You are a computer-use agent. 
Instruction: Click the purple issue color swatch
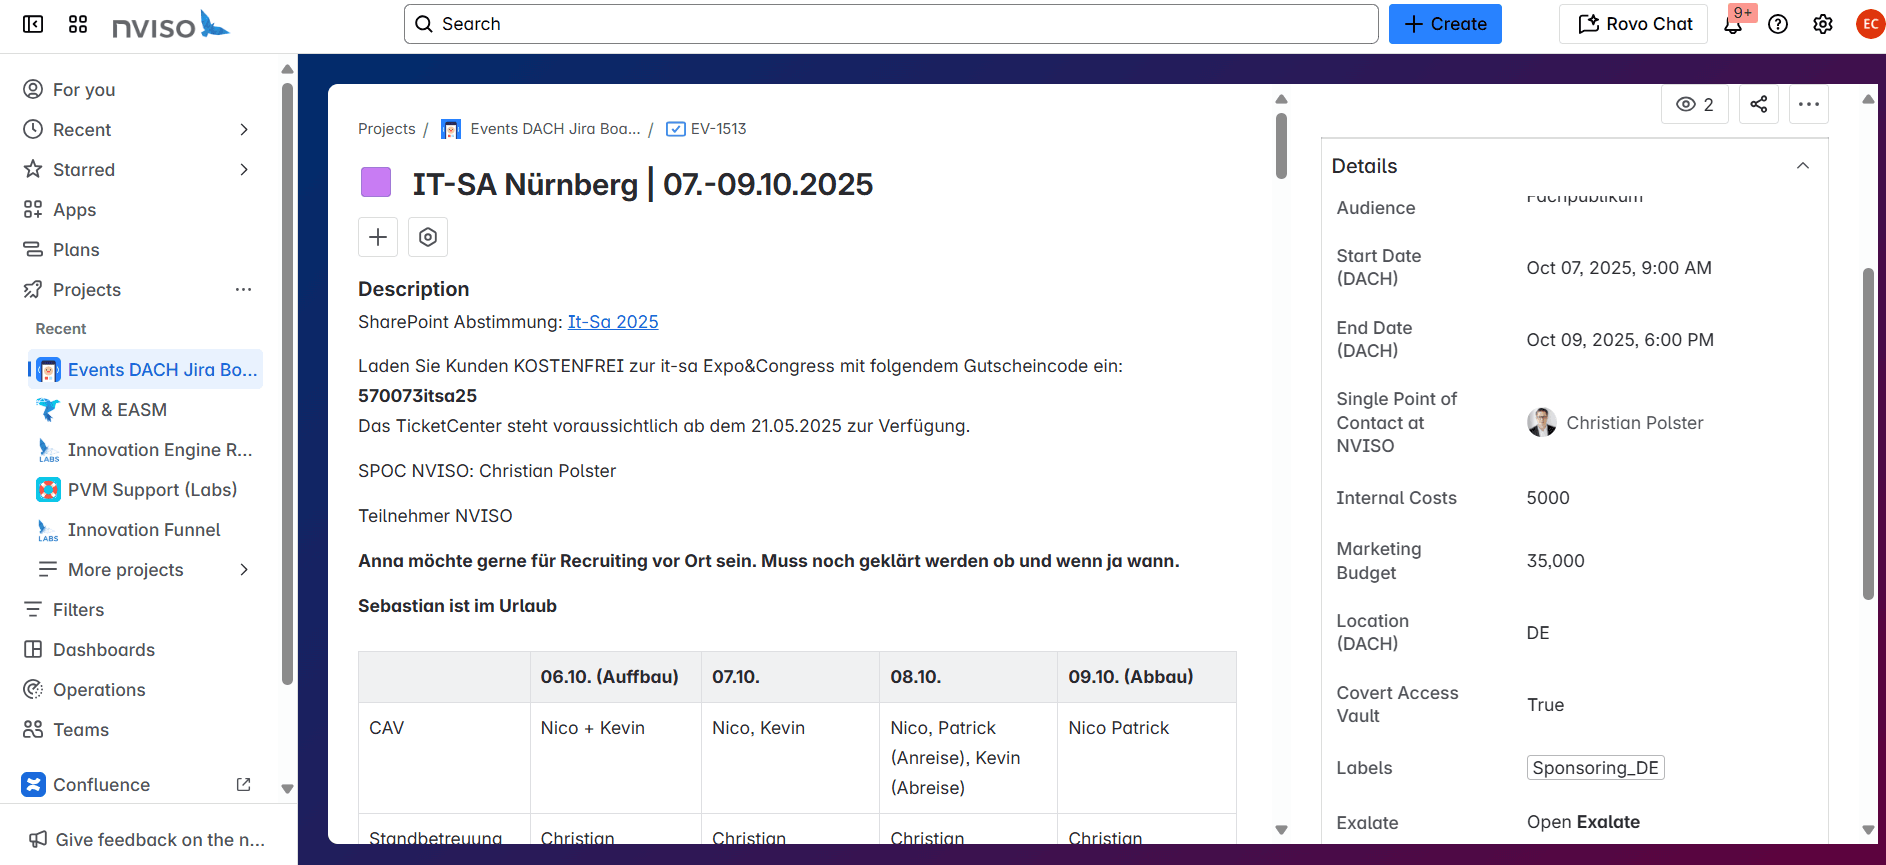tap(376, 183)
